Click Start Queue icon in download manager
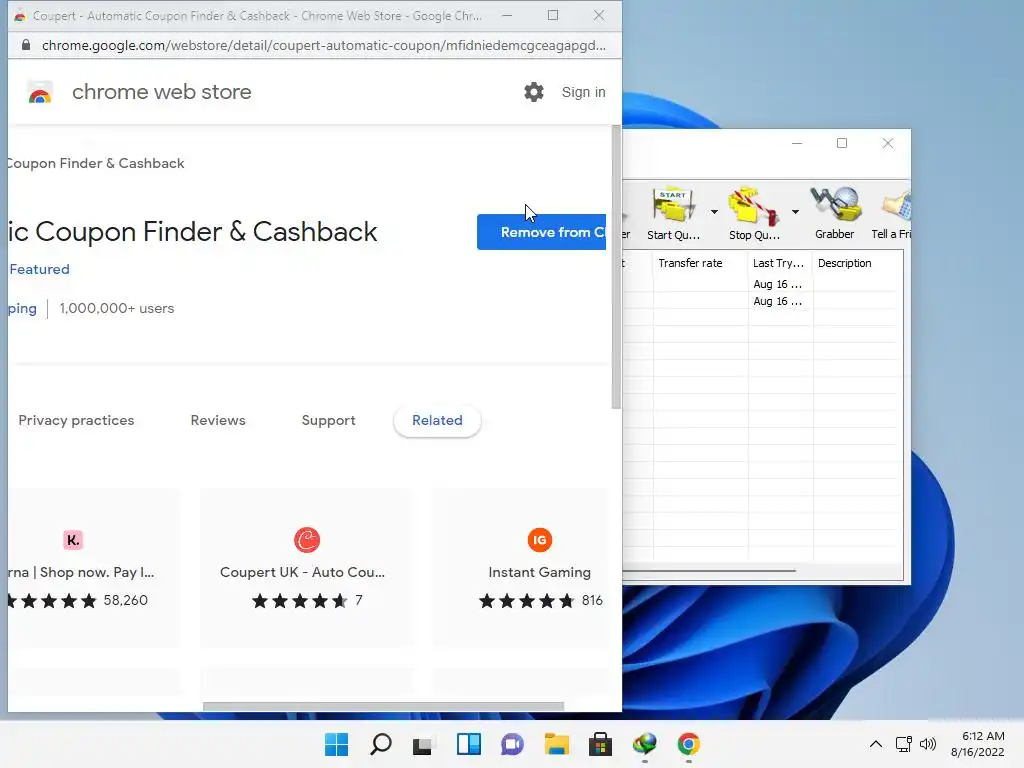 (x=673, y=205)
